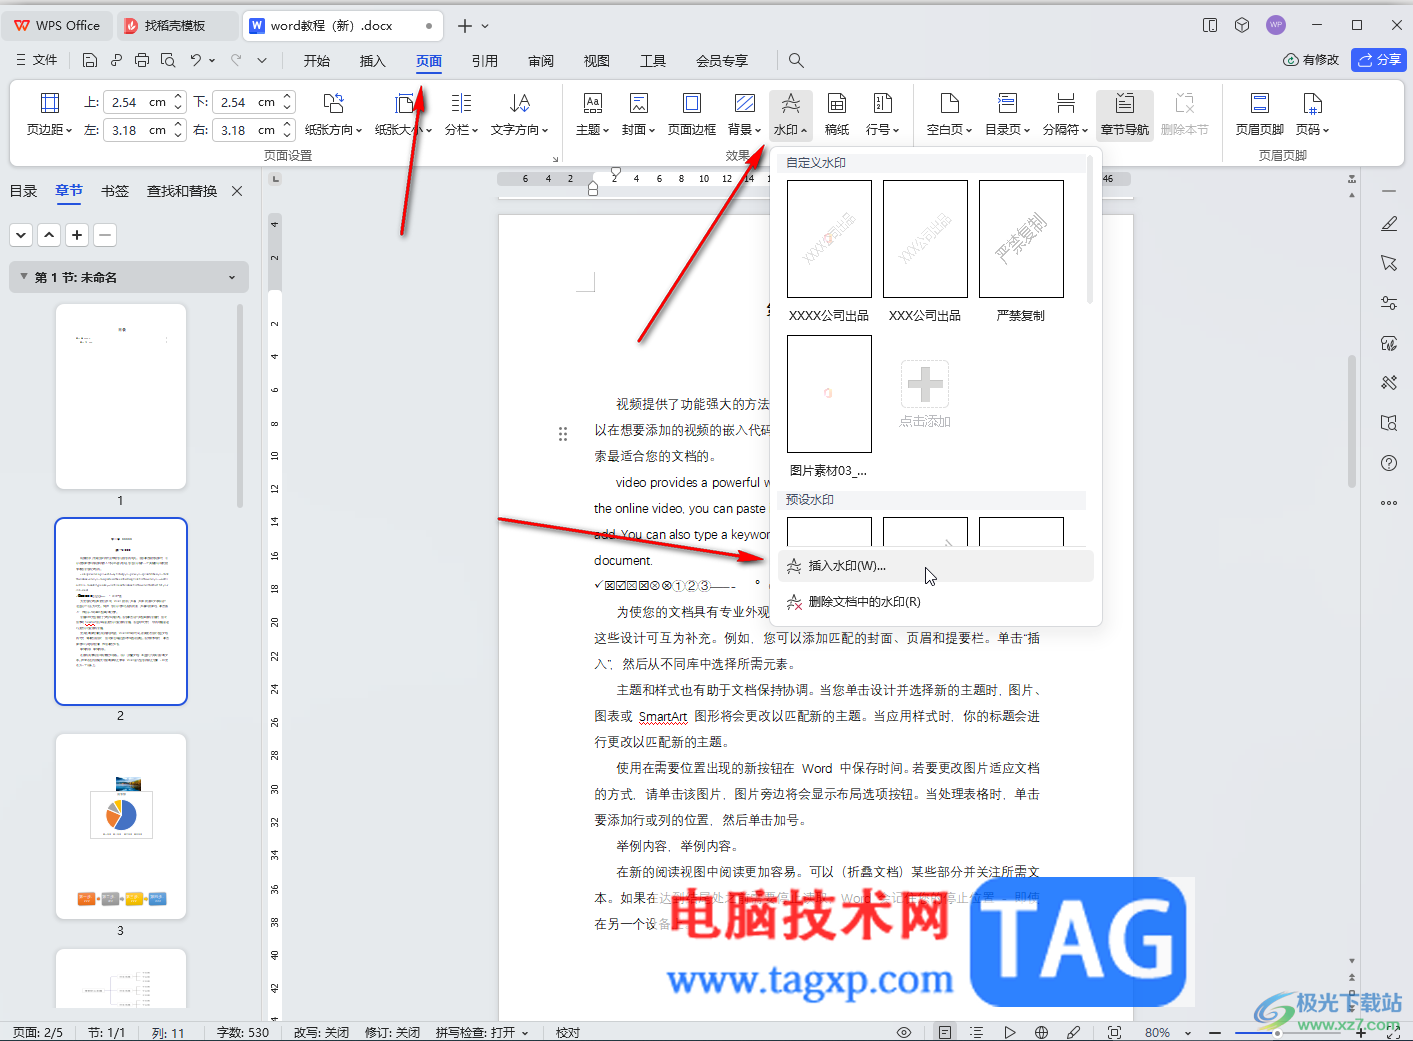
Task: Switch to the 开始 ribbon tab
Action: pyautogui.click(x=317, y=61)
